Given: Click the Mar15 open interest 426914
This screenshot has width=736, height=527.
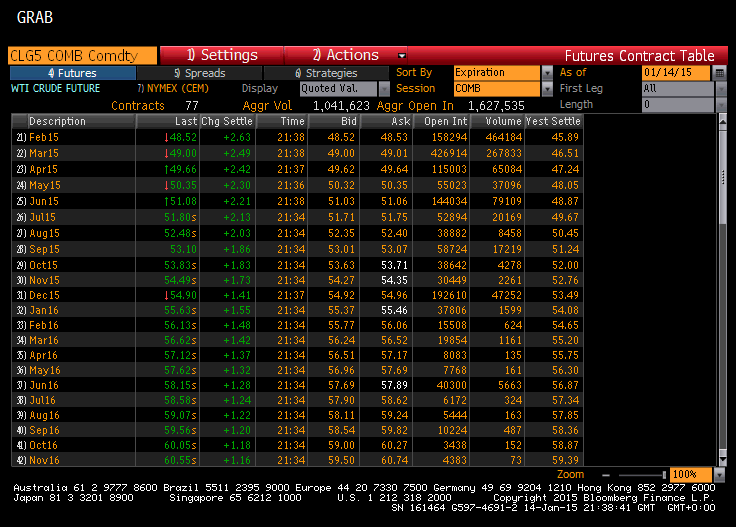Looking at the screenshot, I should [x=449, y=153].
